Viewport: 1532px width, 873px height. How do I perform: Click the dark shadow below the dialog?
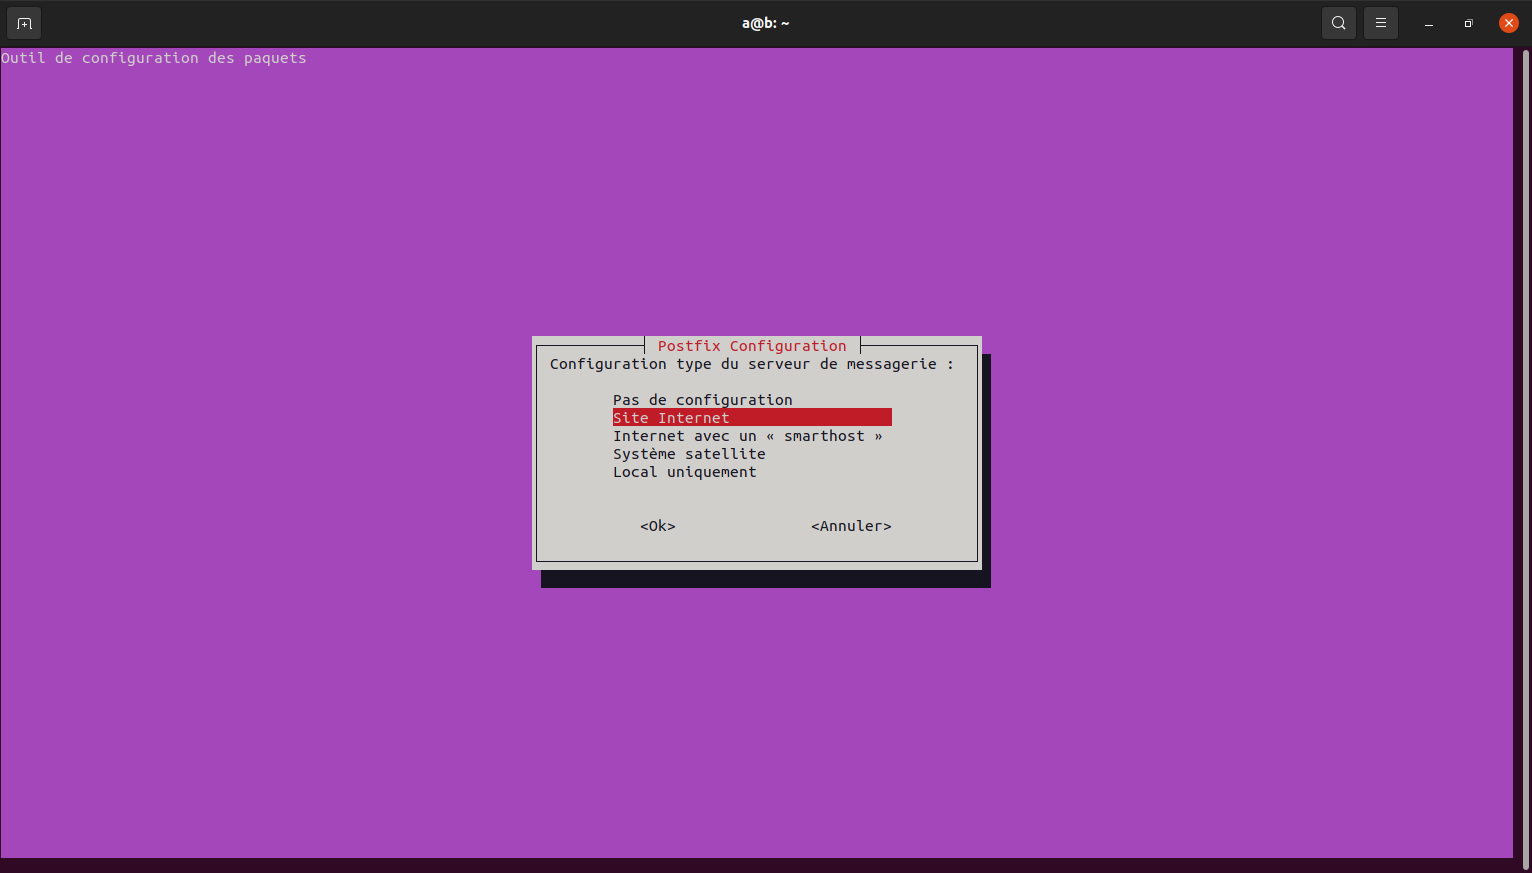tap(766, 579)
